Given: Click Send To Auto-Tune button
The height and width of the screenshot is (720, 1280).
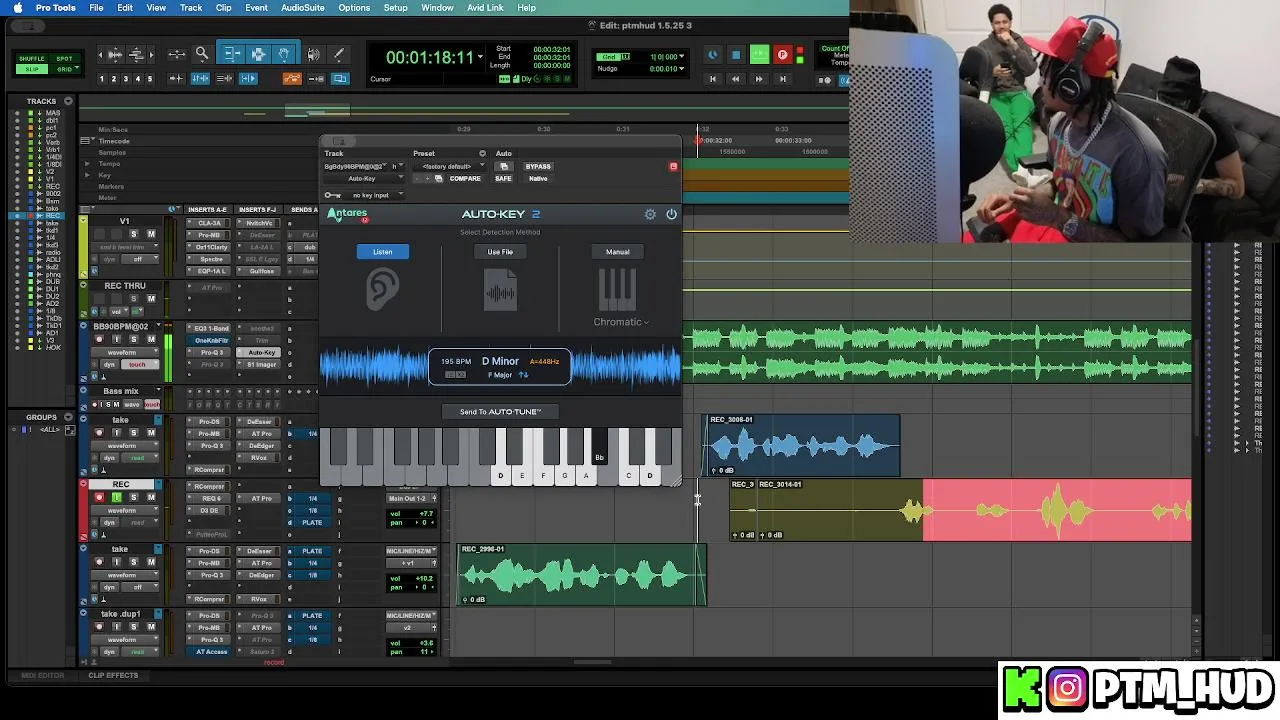Looking at the screenshot, I should coord(500,411).
